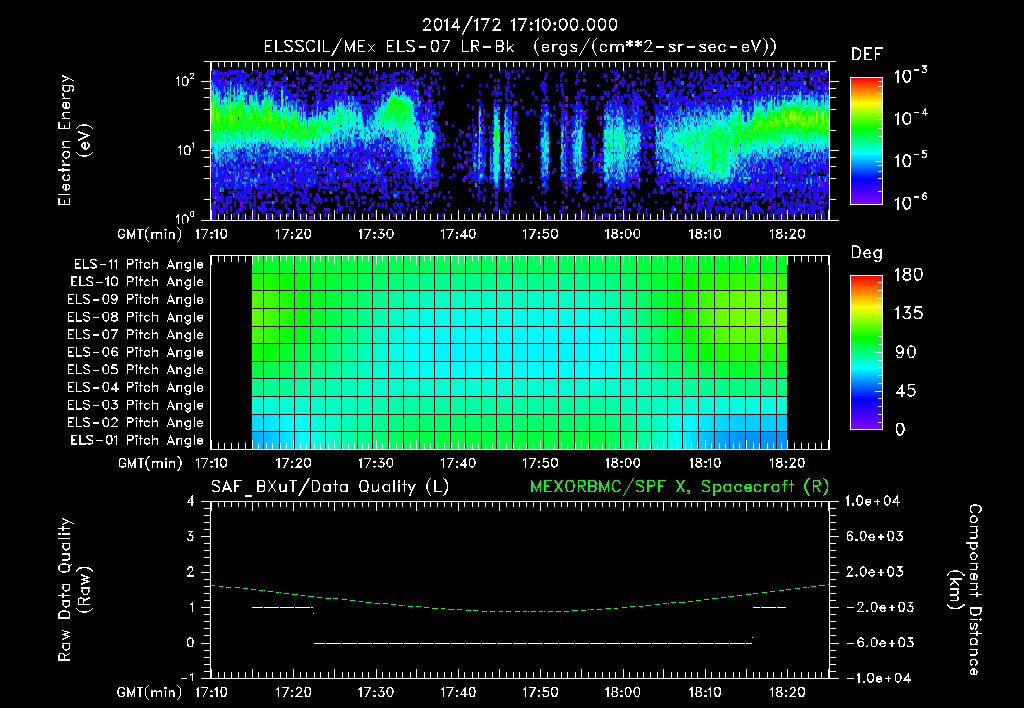
Task: Click the 18:10 tick under bottom panel
Action: 705,692
